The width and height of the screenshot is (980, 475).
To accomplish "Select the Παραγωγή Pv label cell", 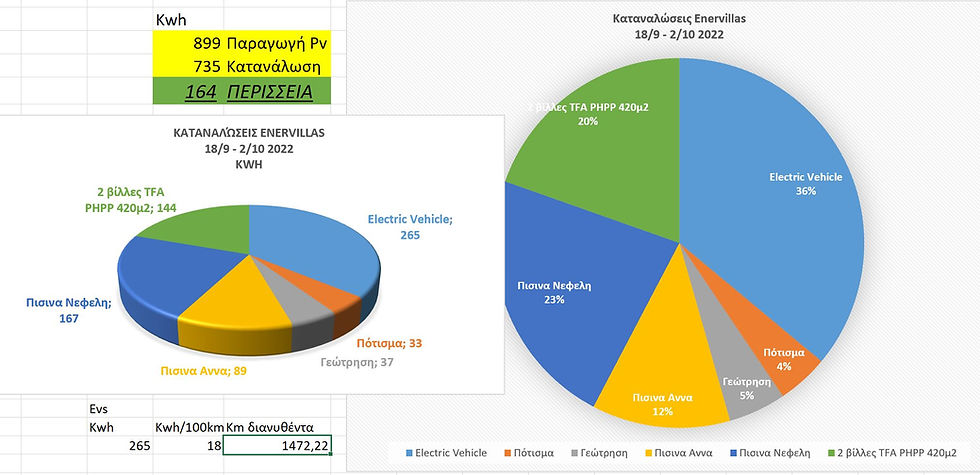I will [276, 43].
